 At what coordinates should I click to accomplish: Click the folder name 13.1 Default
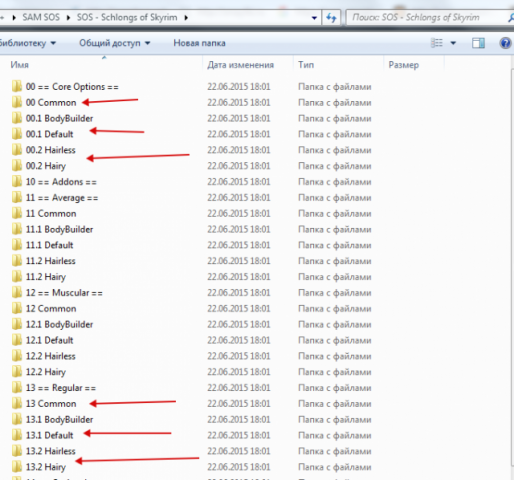[x=49, y=435]
